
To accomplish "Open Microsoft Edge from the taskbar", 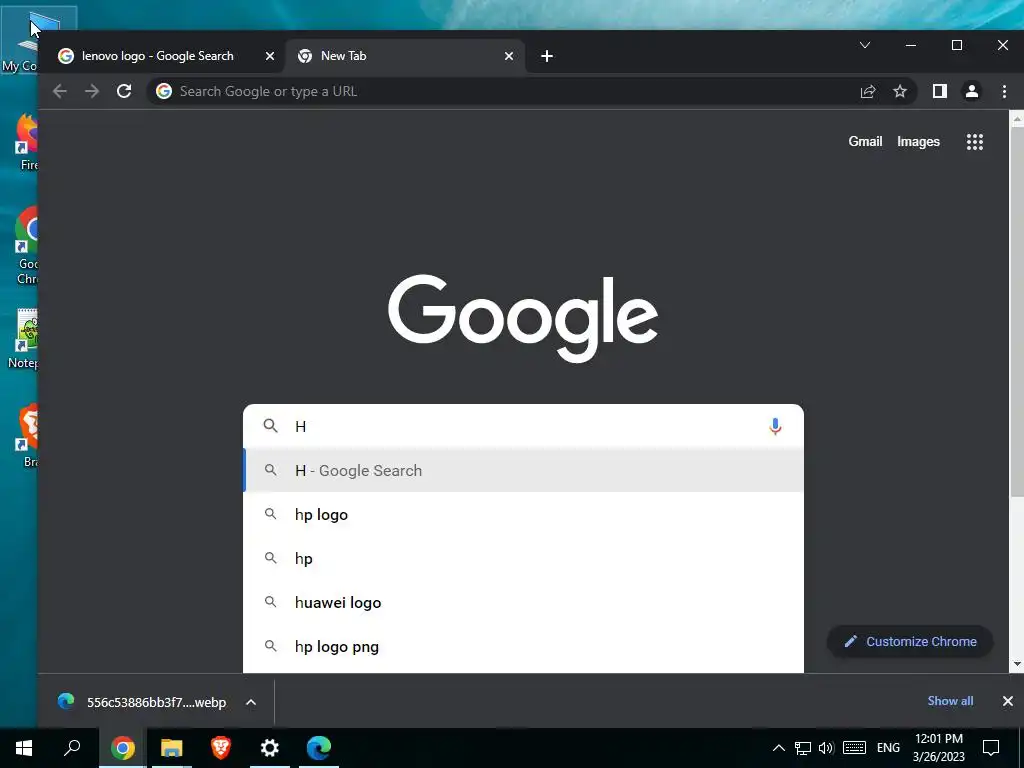I will click(319, 748).
